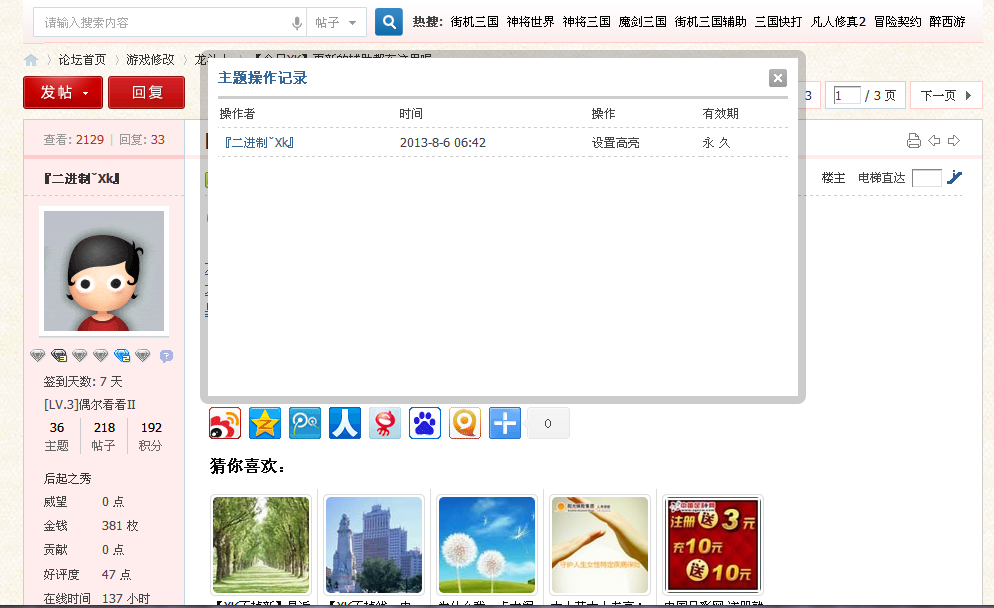Open the 帖子 search type dropdown

[x=336, y=23]
